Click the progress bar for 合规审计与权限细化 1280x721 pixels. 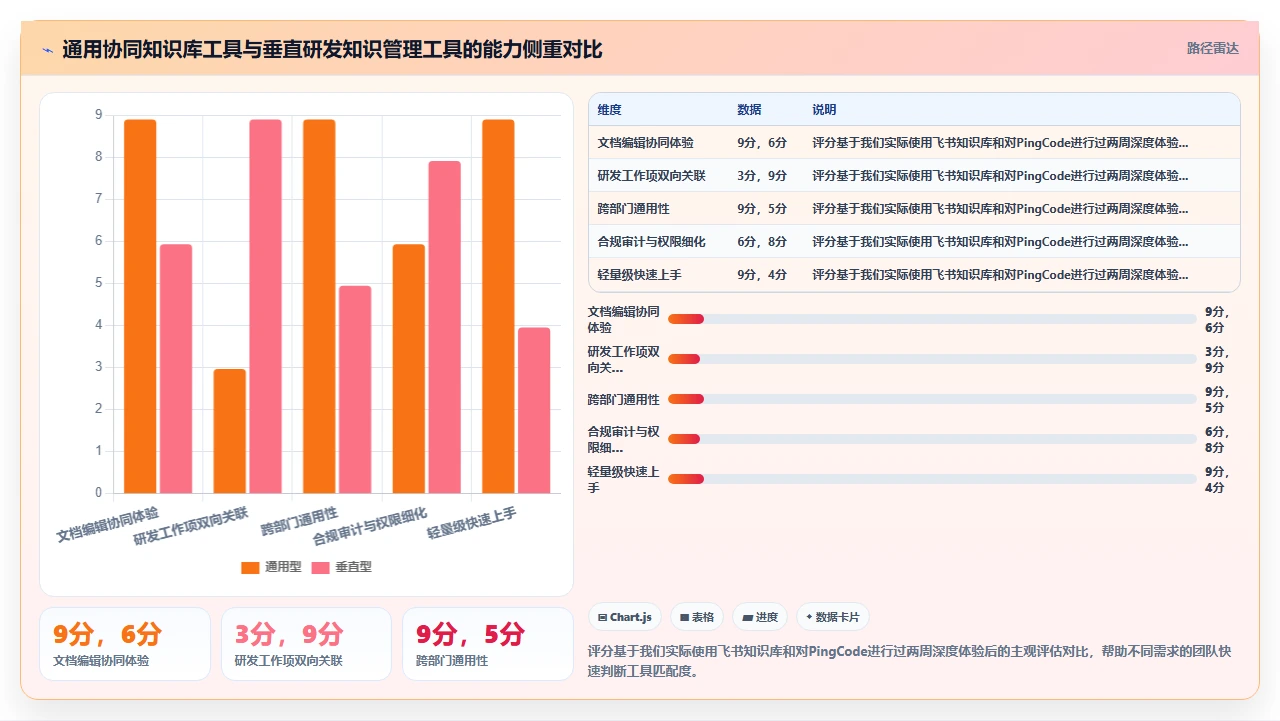pos(932,439)
